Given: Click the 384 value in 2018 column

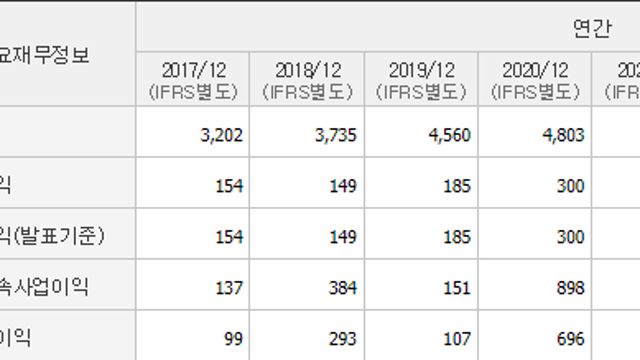Looking at the screenshot, I should [x=343, y=288].
